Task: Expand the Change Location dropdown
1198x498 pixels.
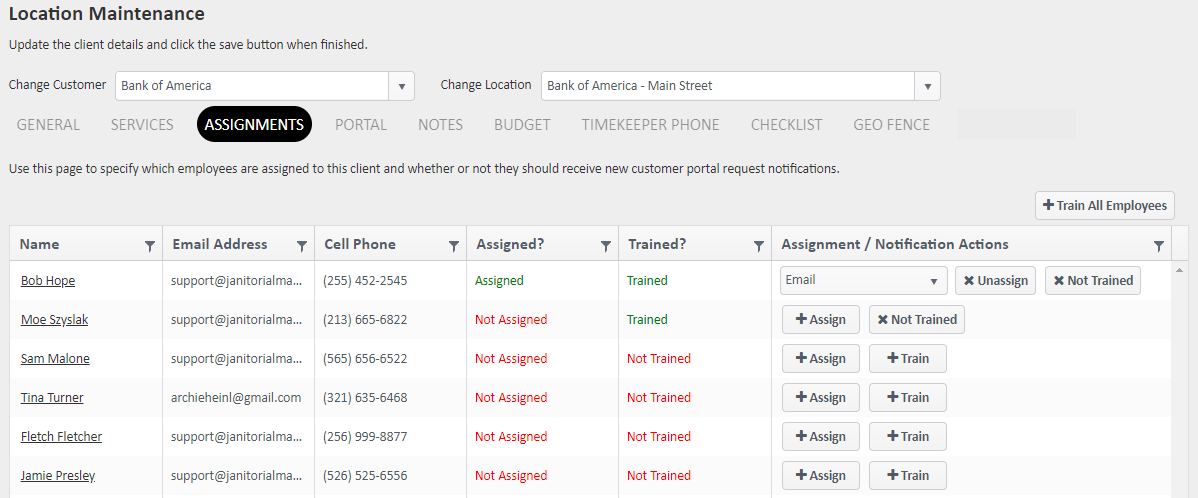Action: (x=927, y=86)
